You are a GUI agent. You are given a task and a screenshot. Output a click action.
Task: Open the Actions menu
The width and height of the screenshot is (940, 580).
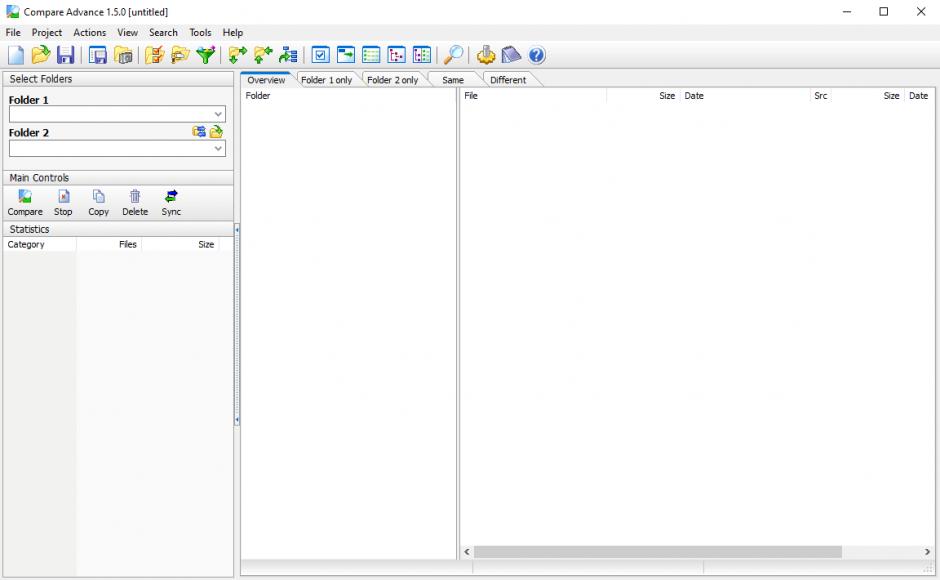[89, 32]
